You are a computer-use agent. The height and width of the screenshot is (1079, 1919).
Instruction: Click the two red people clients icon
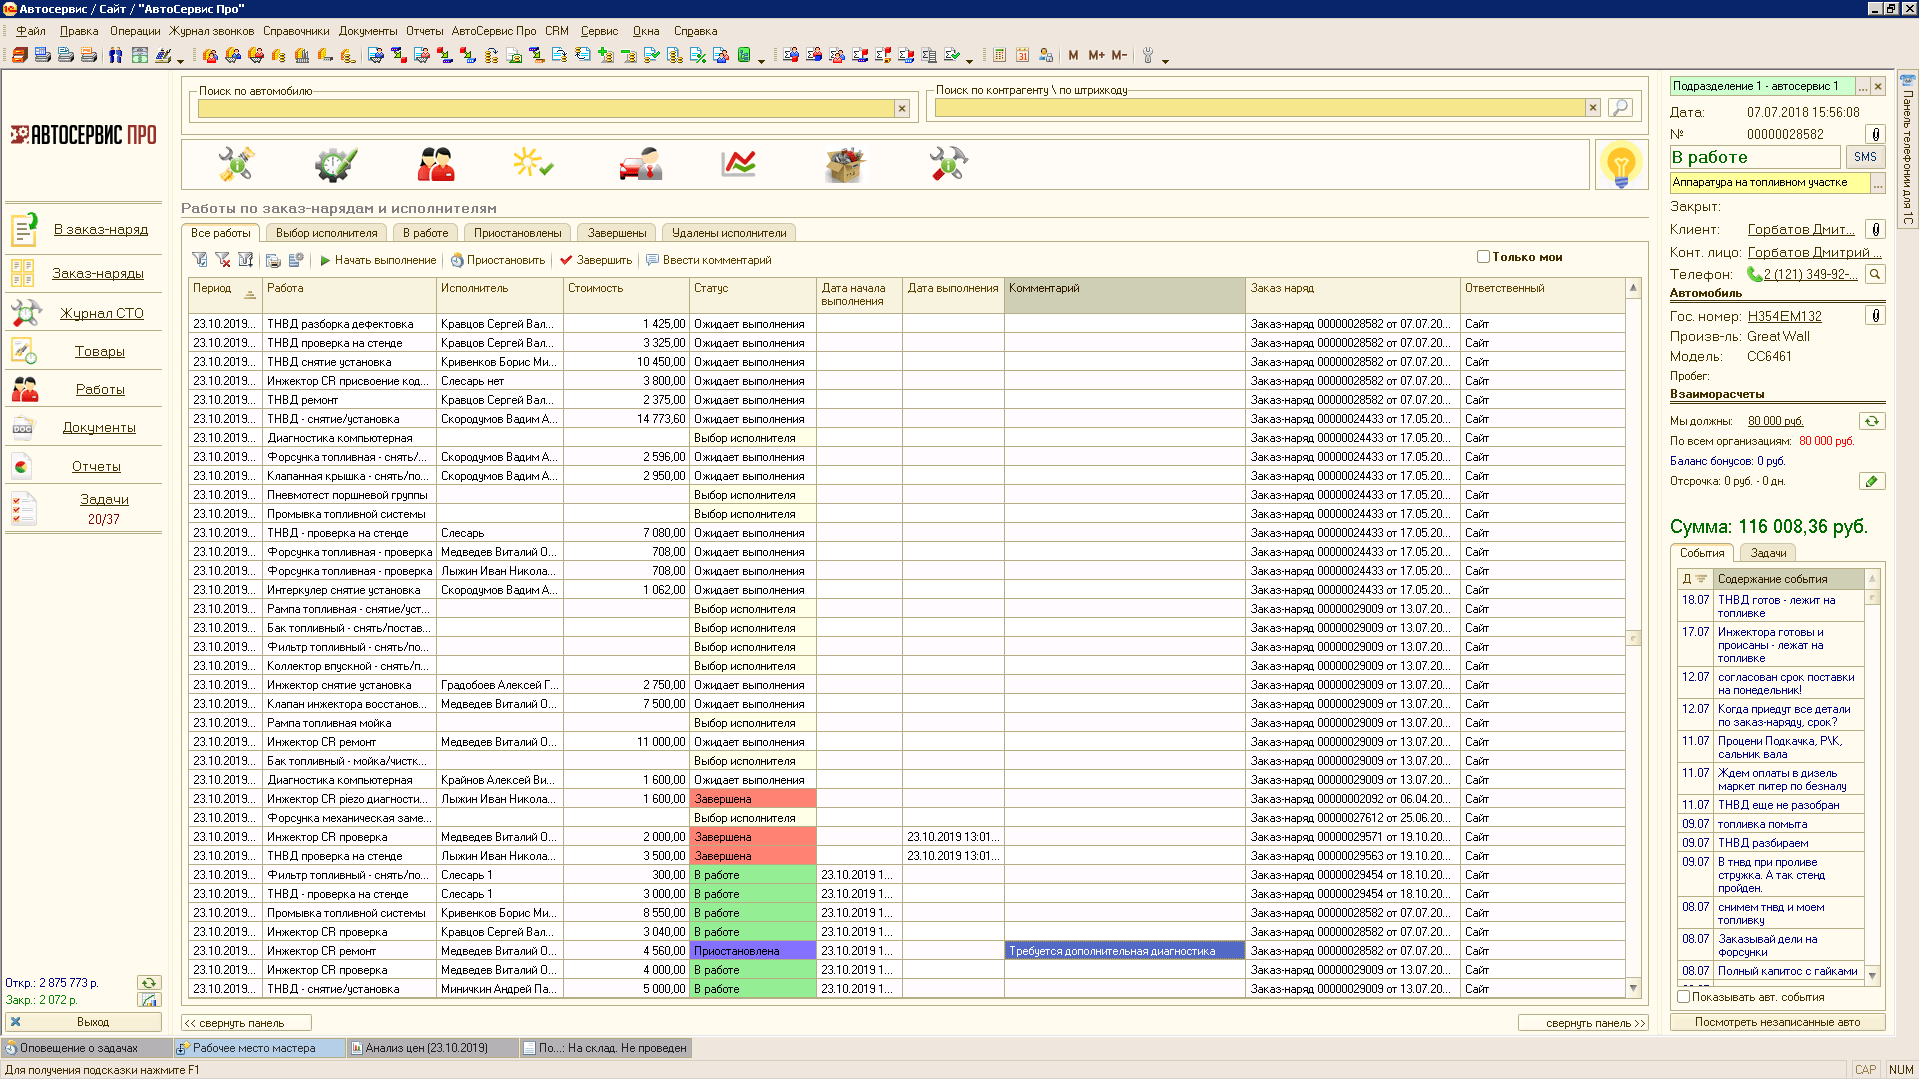435,164
